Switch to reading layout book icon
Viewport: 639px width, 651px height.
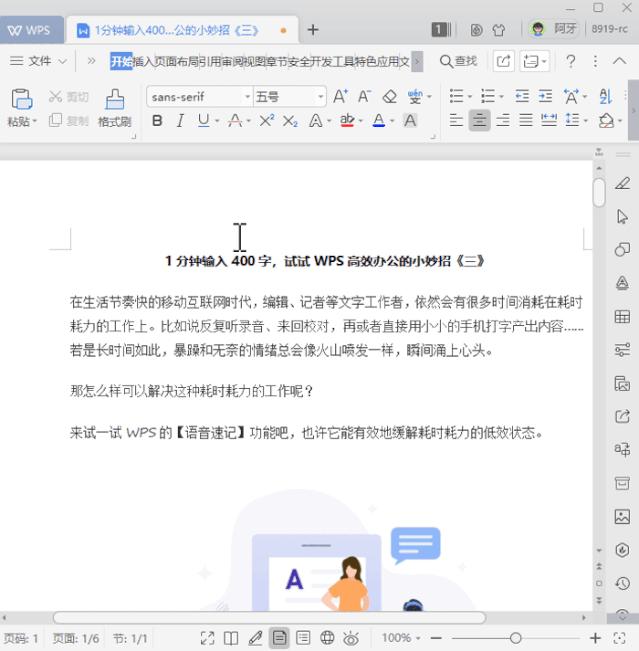(231, 638)
